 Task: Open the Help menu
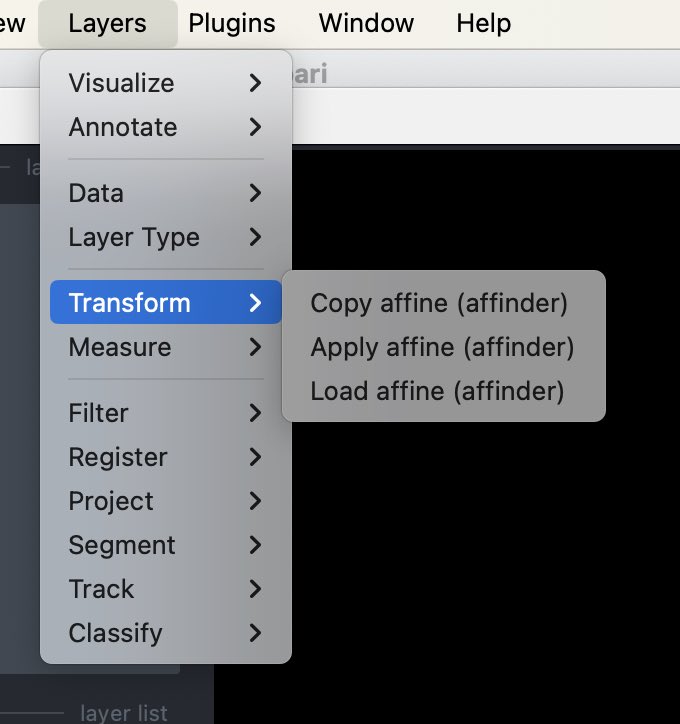483,23
